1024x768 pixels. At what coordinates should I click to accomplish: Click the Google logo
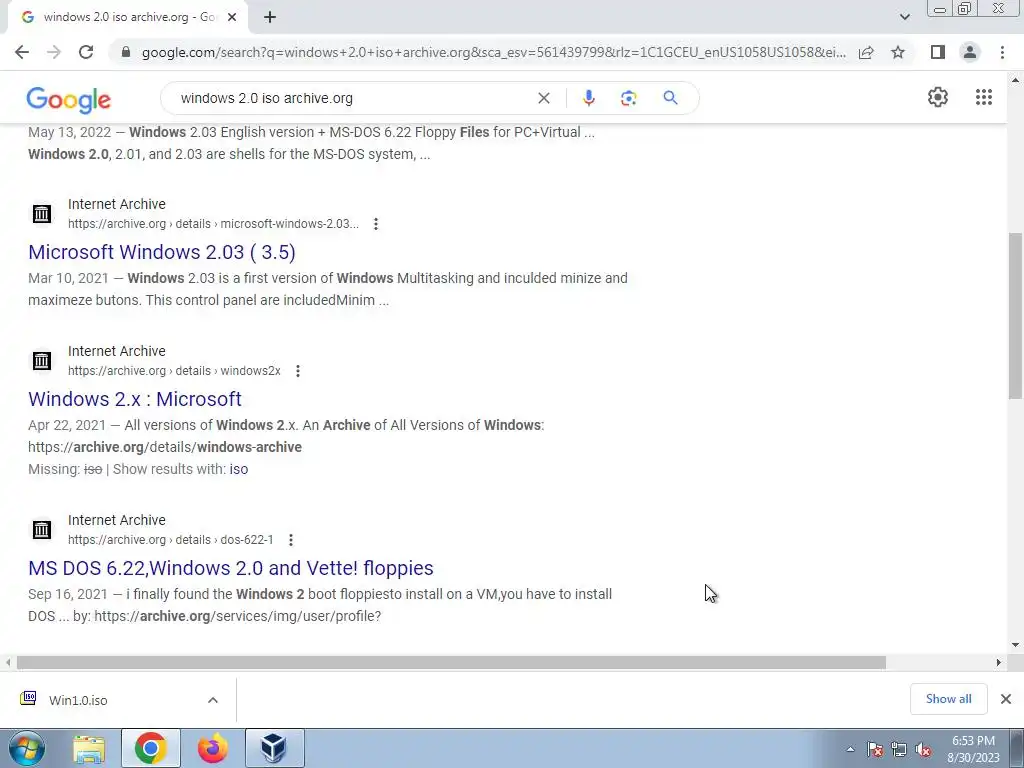click(x=69, y=99)
